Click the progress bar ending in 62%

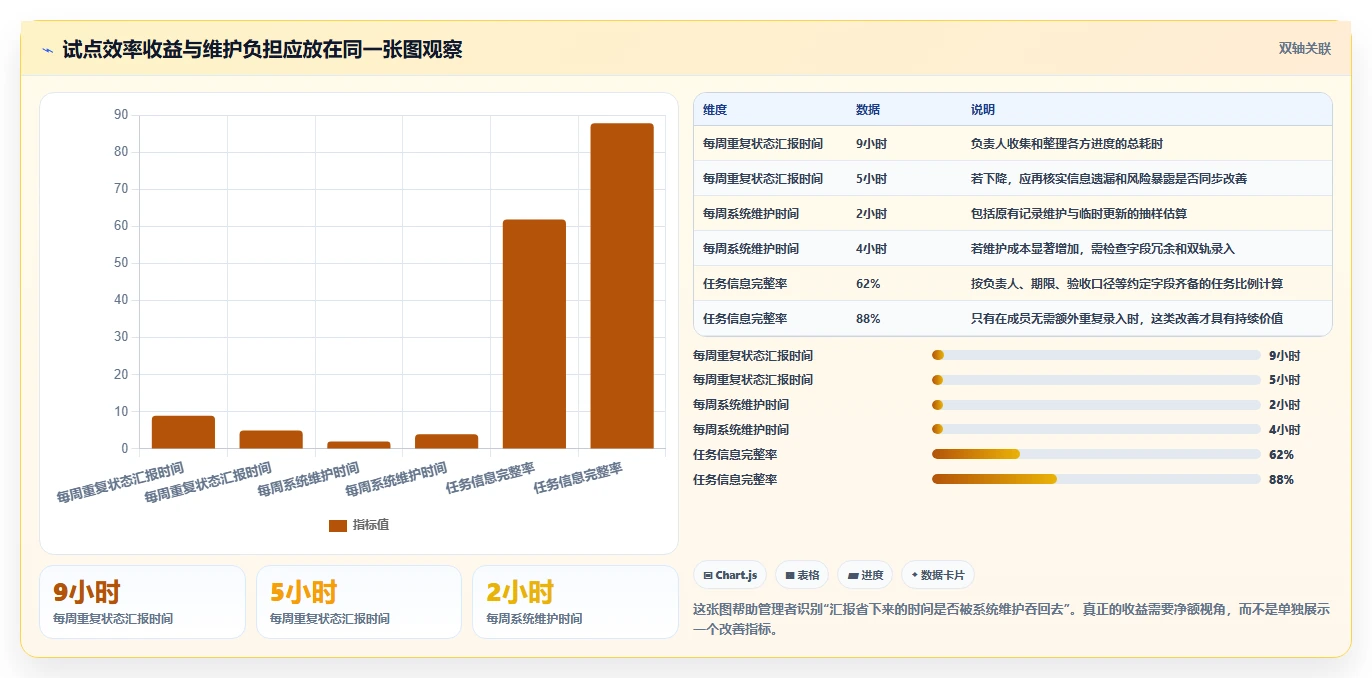point(1096,454)
